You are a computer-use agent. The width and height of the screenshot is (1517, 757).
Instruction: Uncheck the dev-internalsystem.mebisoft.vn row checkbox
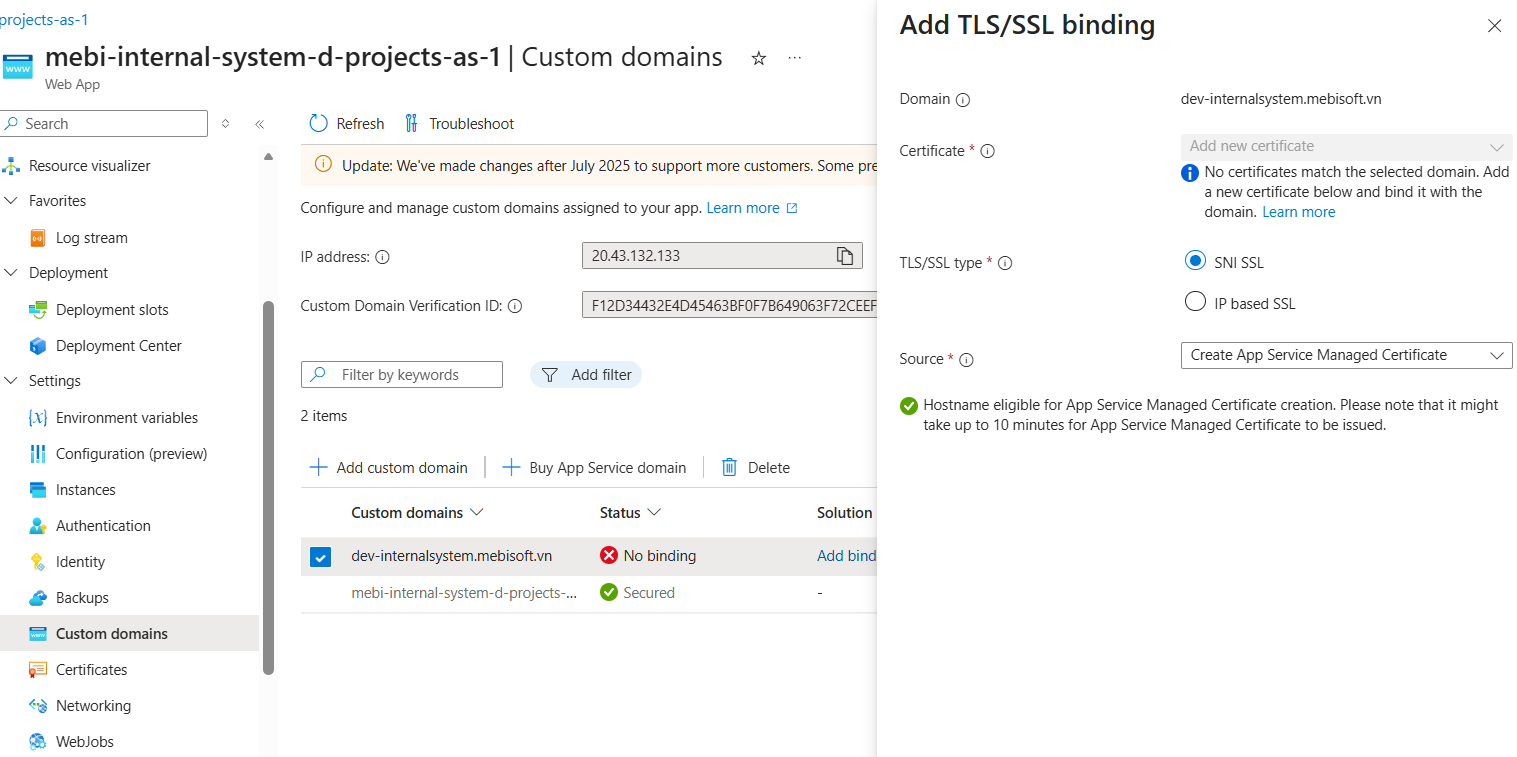click(x=320, y=556)
